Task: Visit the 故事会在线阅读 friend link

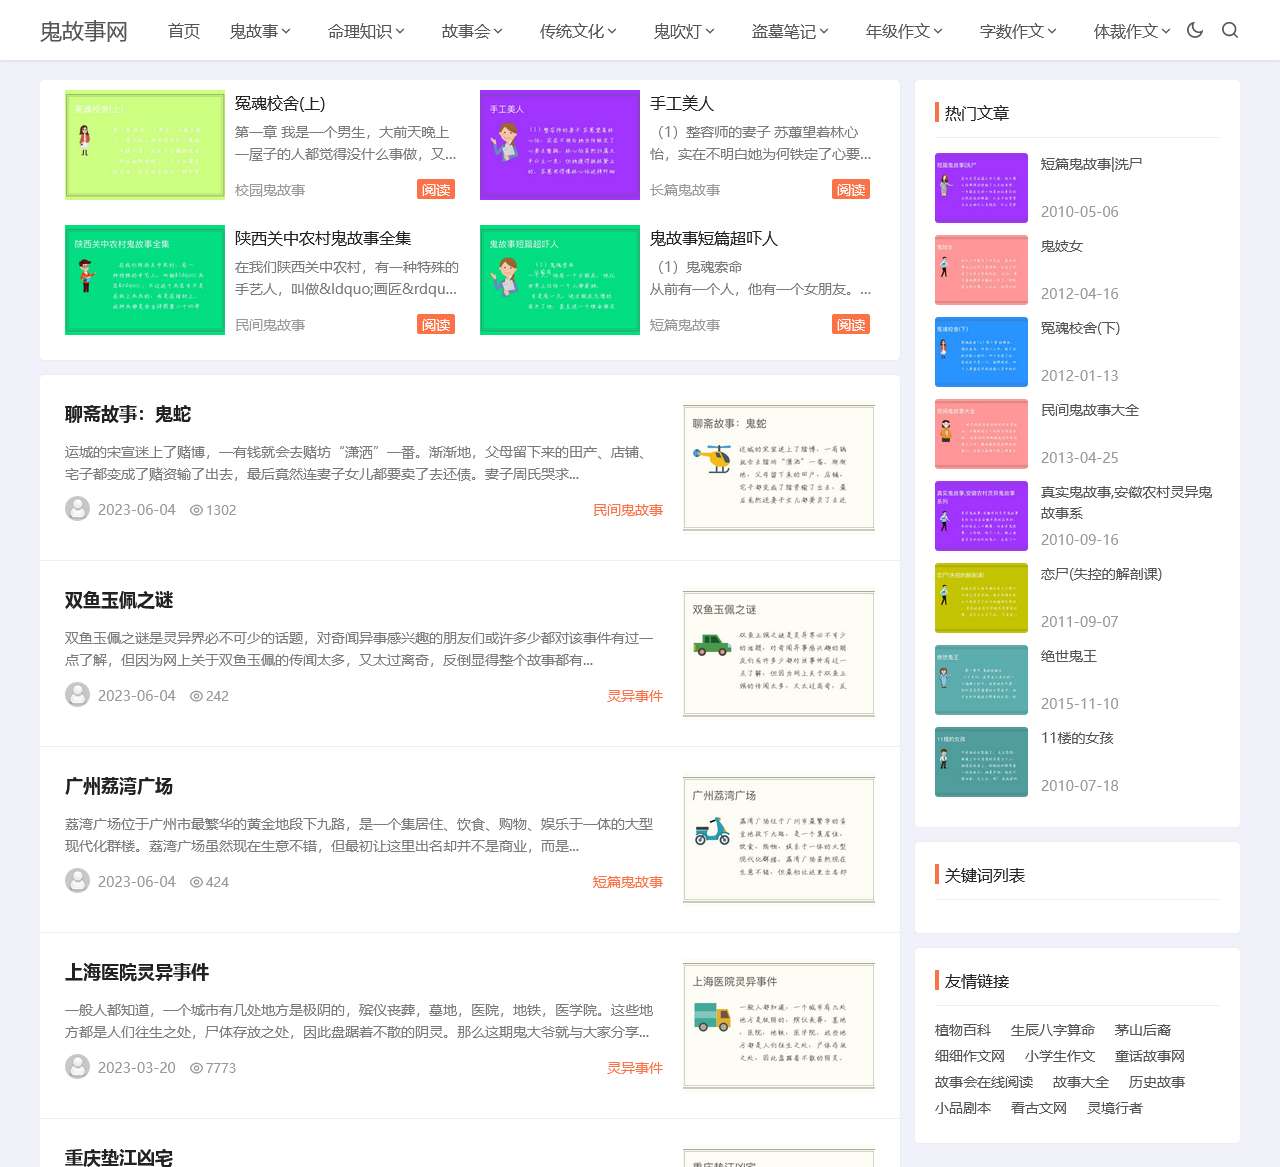Action: pyautogui.click(x=984, y=1082)
